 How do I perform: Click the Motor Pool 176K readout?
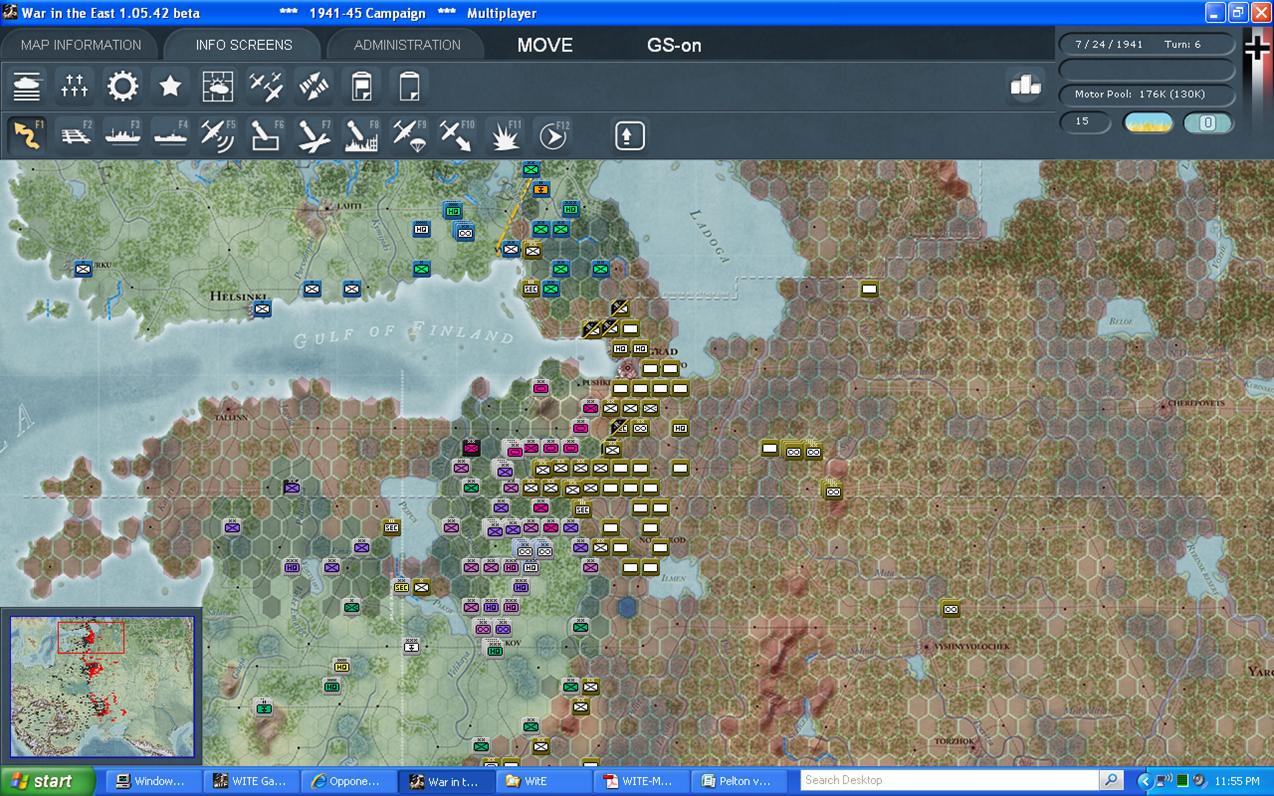point(1147,94)
